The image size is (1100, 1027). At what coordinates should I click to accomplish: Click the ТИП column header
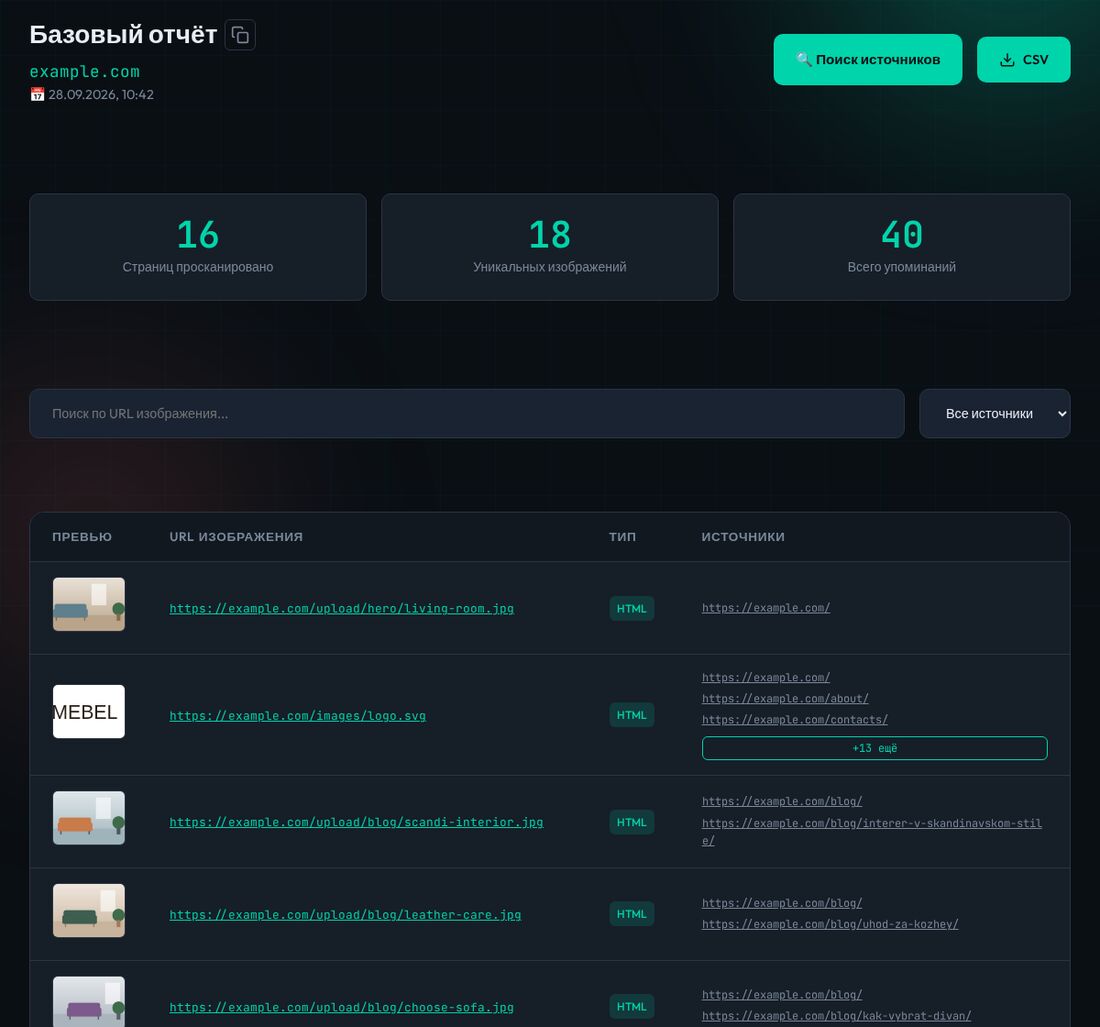pyautogui.click(x=622, y=537)
